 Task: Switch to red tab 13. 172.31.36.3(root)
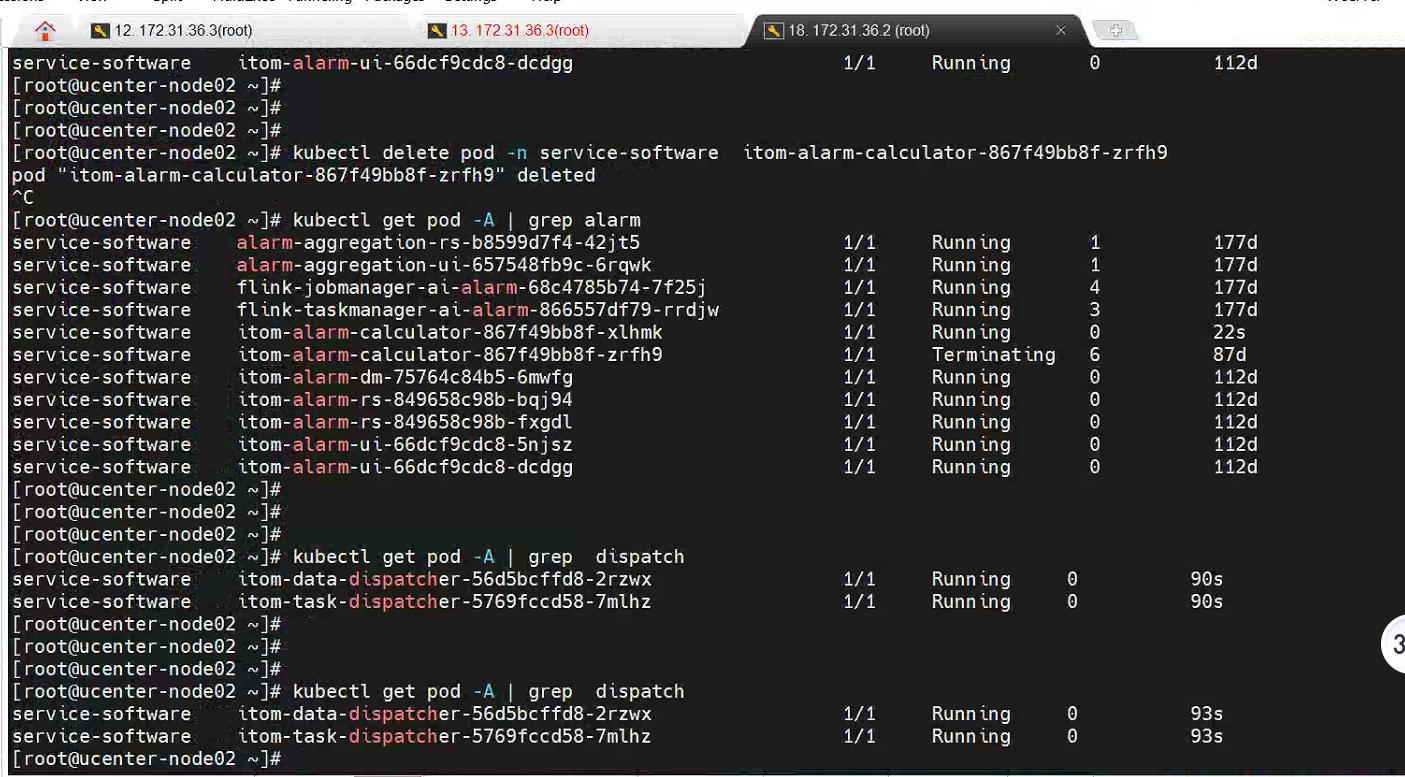(520, 31)
